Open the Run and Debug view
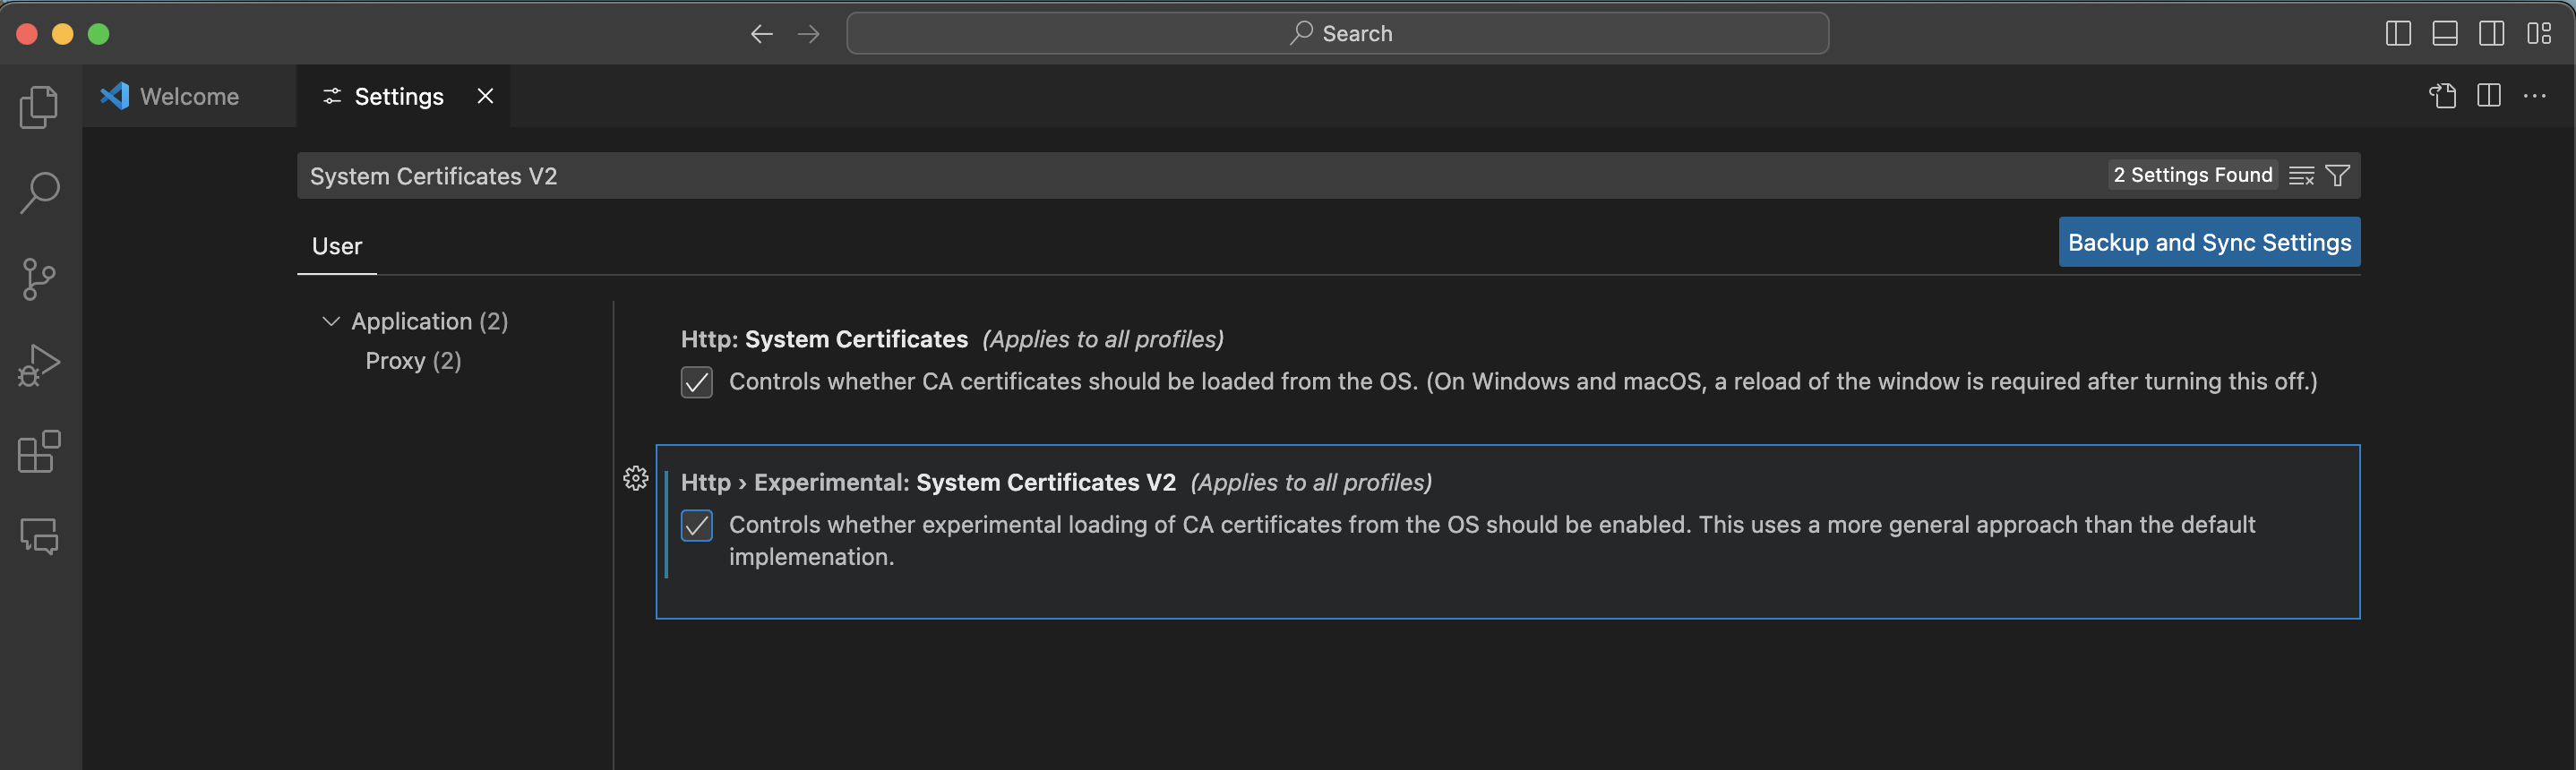Screen dimensions: 2576x770 point(39,365)
